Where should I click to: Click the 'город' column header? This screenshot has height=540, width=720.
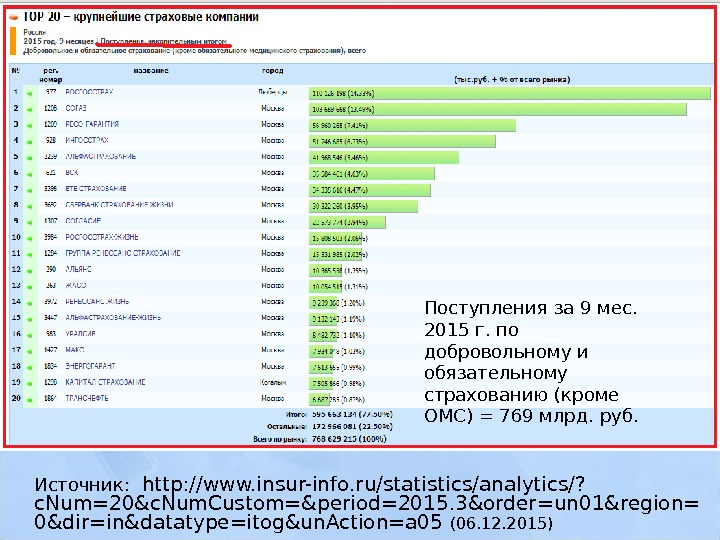(272, 71)
